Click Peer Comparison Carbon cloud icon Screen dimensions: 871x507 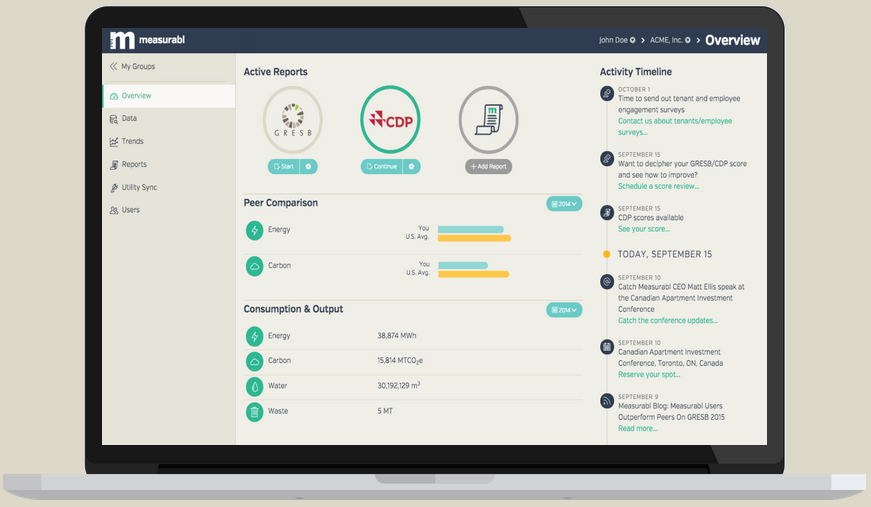(254, 266)
